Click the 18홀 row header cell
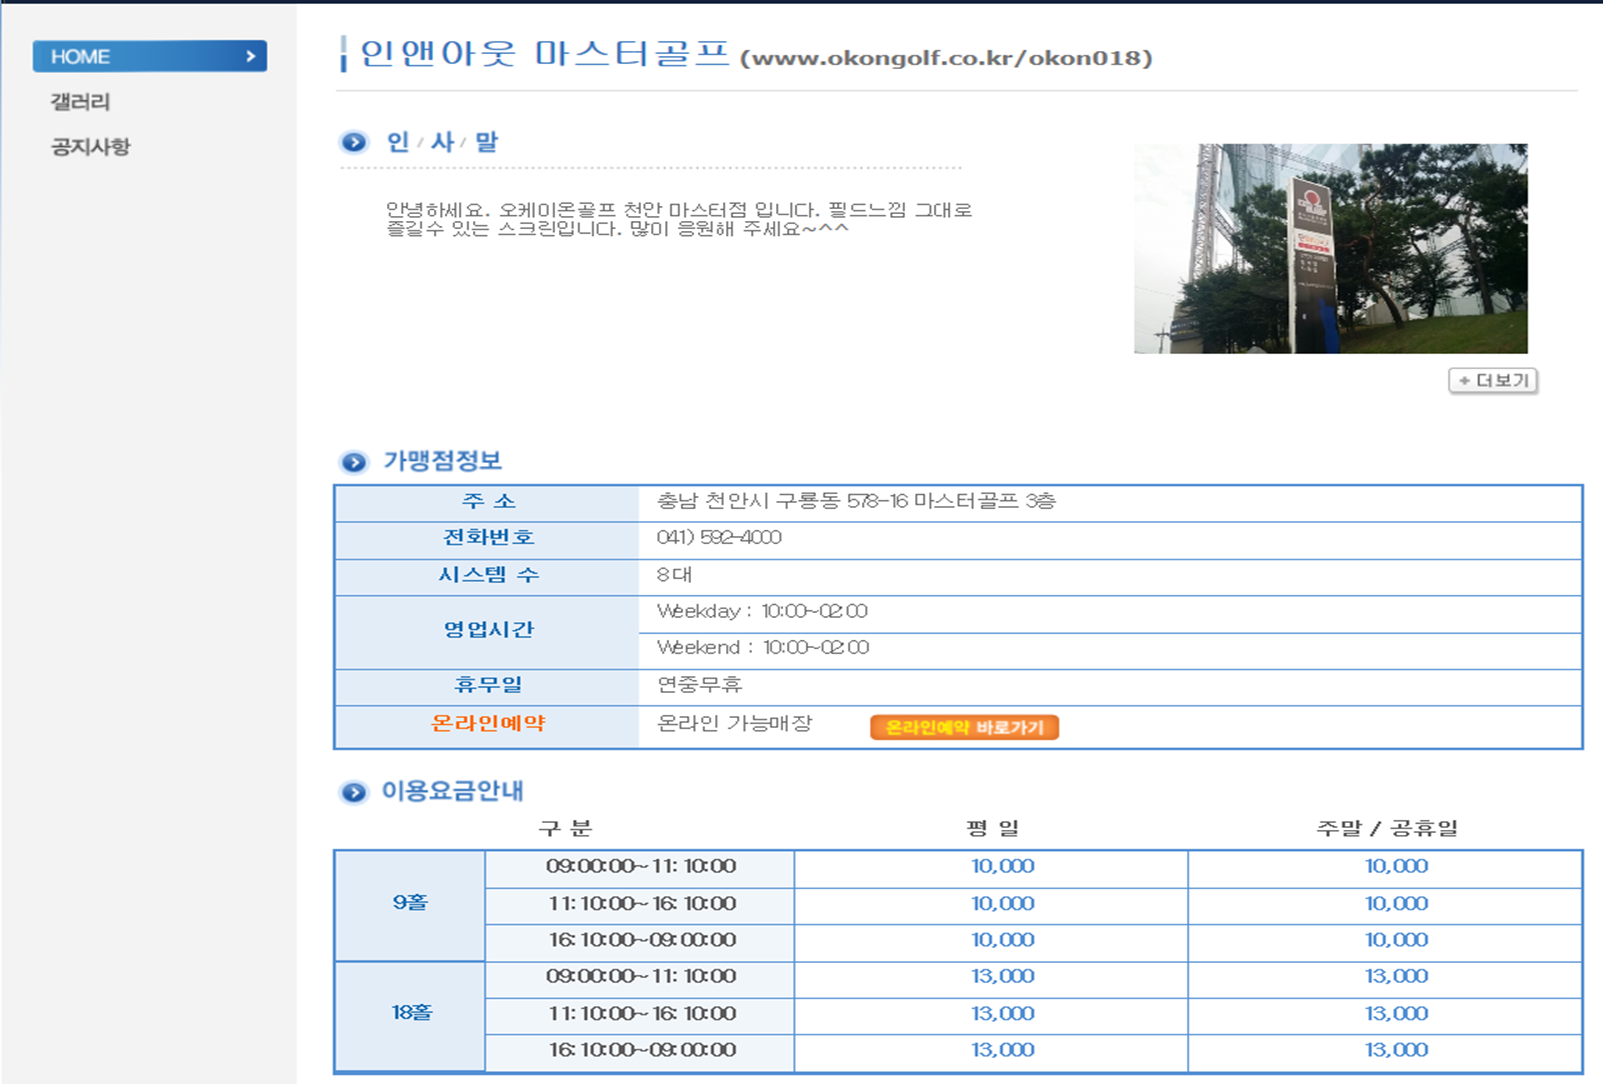This screenshot has width=1603, height=1084. click(x=410, y=1013)
